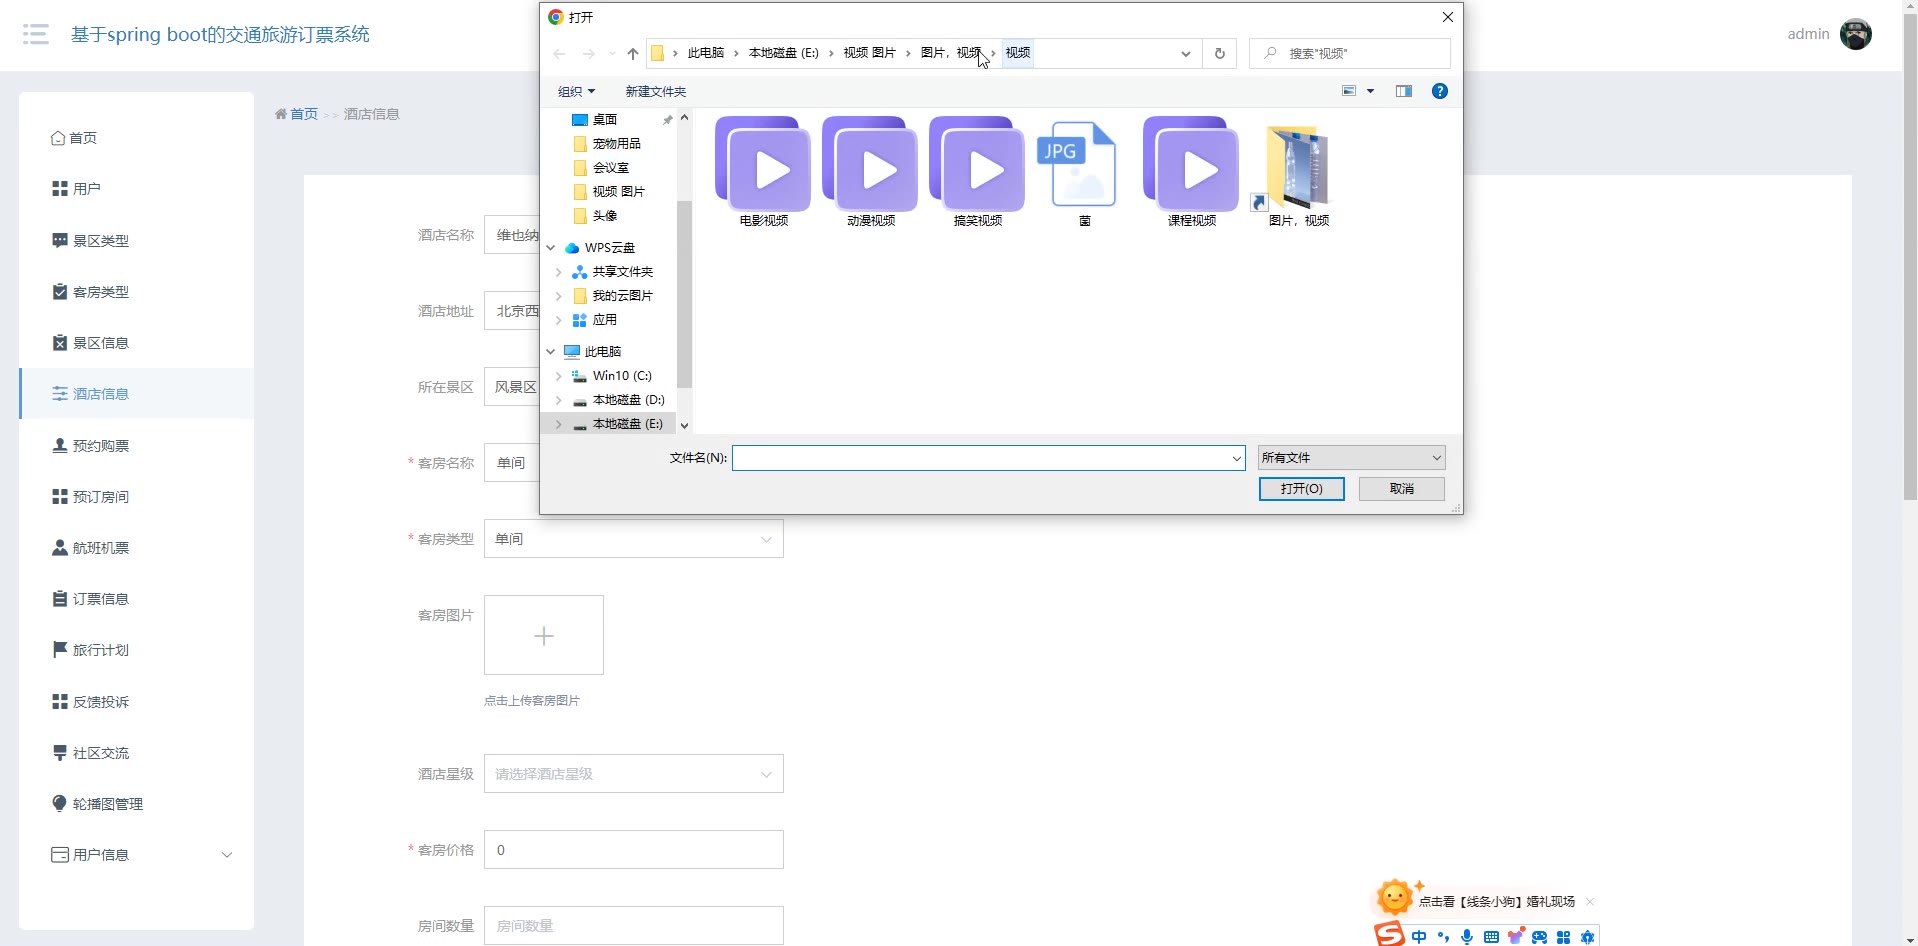Open the 电影视频 folder
Image resolution: width=1918 pixels, height=946 pixels.
pyautogui.click(x=763, y=171)
